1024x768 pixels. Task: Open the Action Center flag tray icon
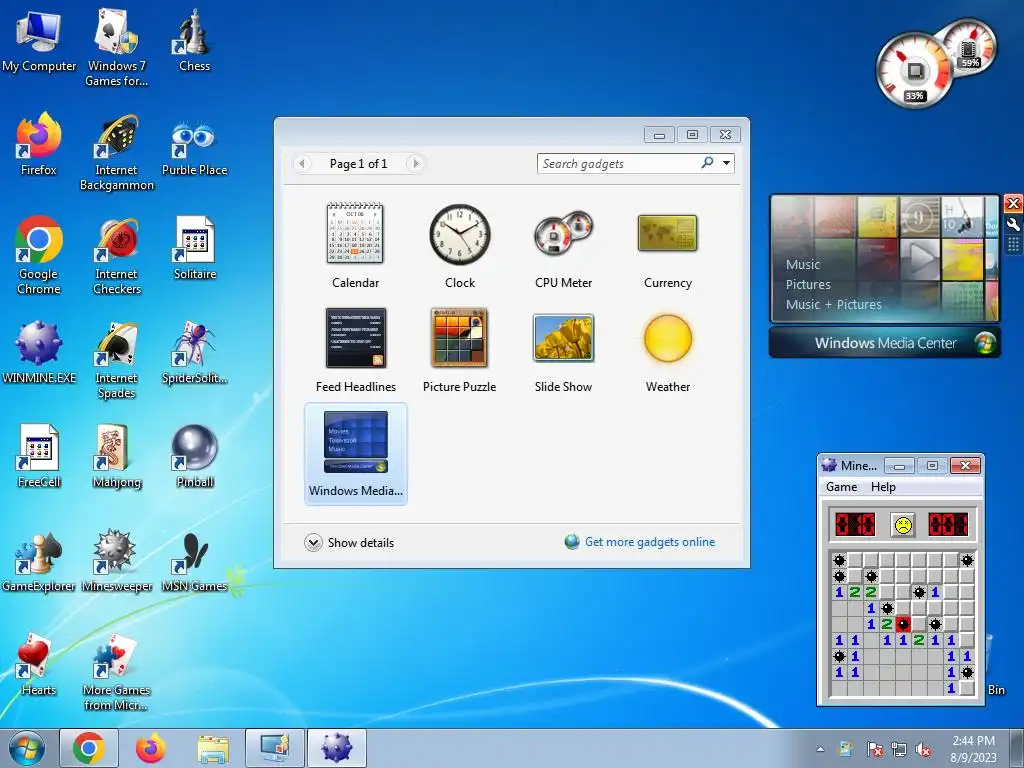[874, 750]
